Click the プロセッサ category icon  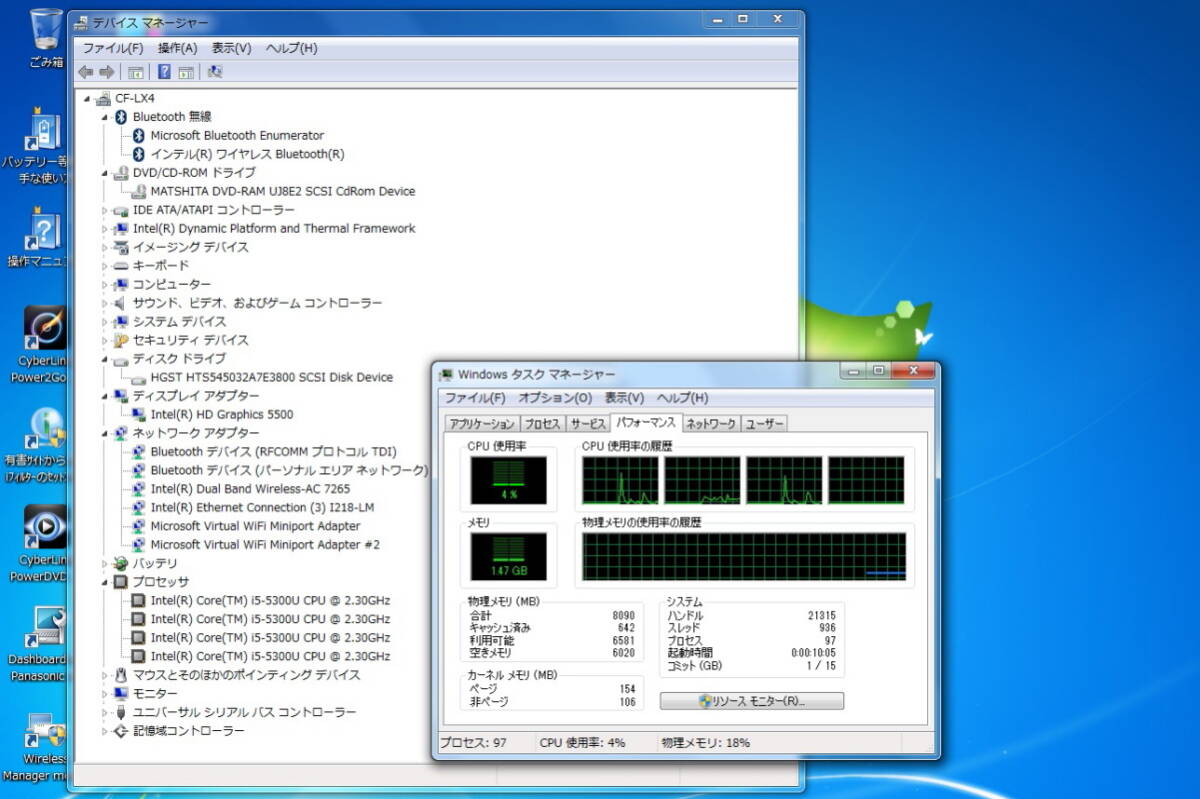coord(121,581)
